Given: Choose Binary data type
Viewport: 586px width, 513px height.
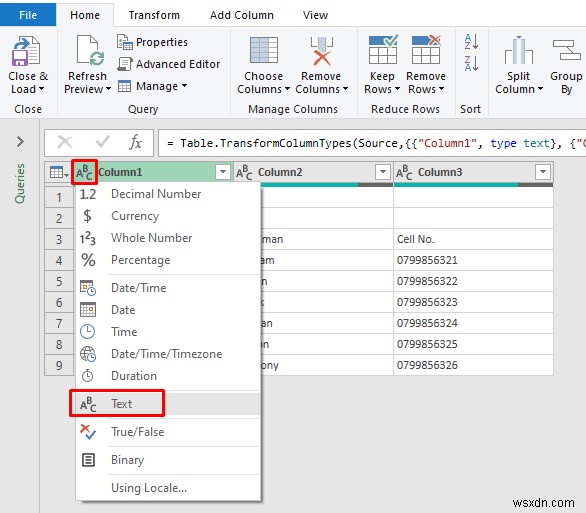Looking at the screenshot, I should 168,460.
